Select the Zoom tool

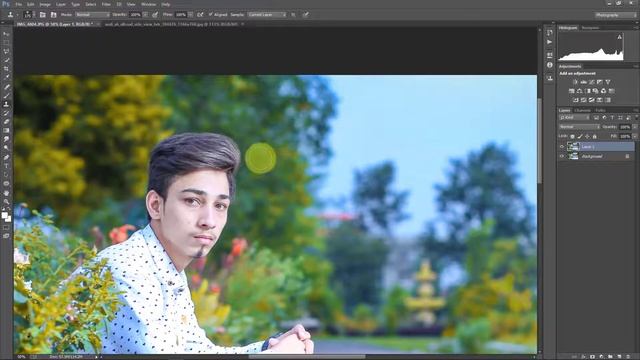[x=6, y=201]
